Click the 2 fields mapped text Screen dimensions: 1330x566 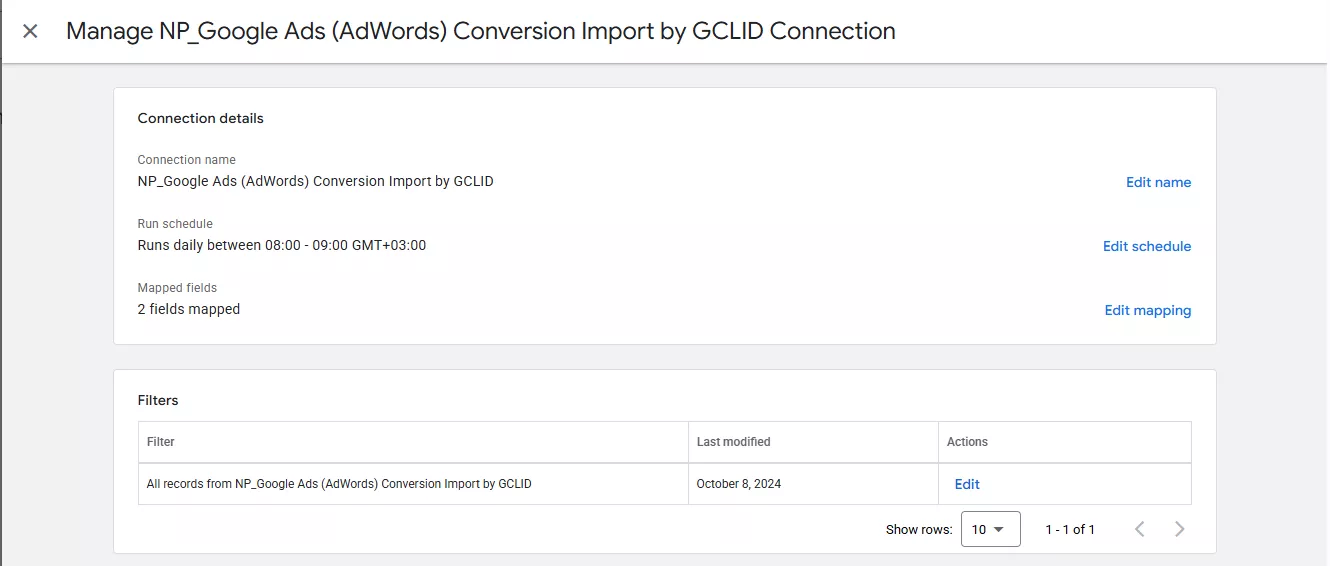pyautogui.click(x=188, y=309)
